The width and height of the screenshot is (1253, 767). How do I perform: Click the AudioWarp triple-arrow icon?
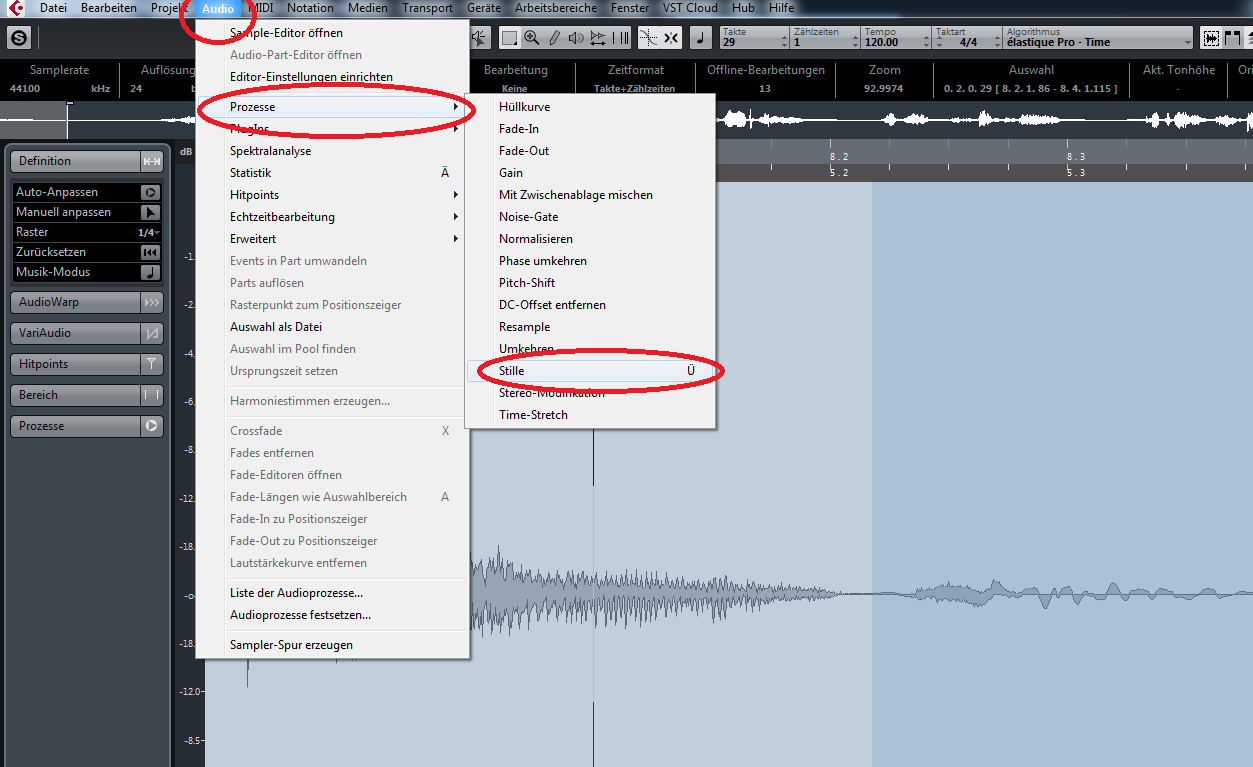click(151, 302)
